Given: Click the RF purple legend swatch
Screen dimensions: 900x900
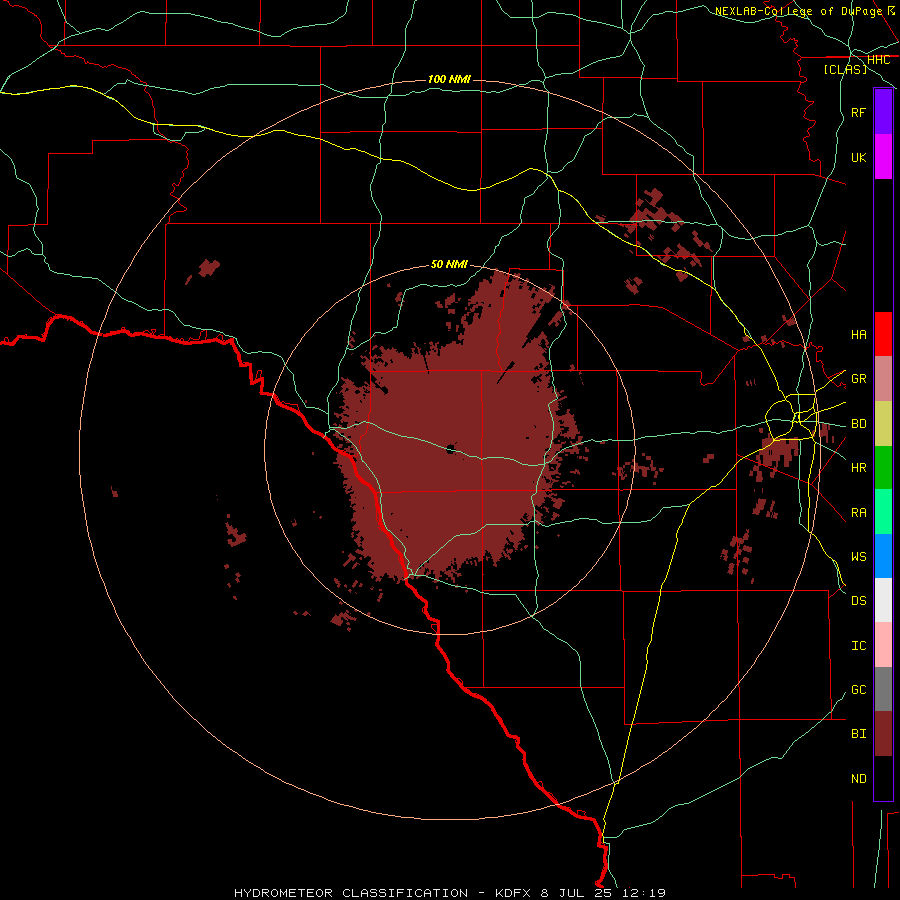Looking at the screenshot, I should click(883, 112).
